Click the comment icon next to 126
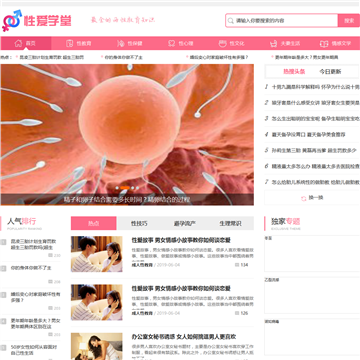The width and height of the screenshot is (360, 360). 237,313
